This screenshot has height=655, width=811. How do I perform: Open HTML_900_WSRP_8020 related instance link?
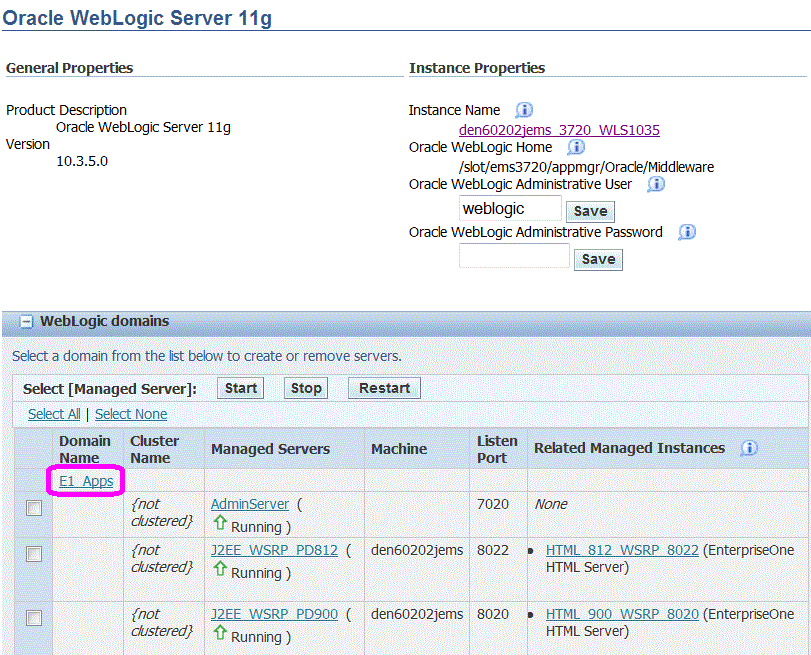coord(622,615)
